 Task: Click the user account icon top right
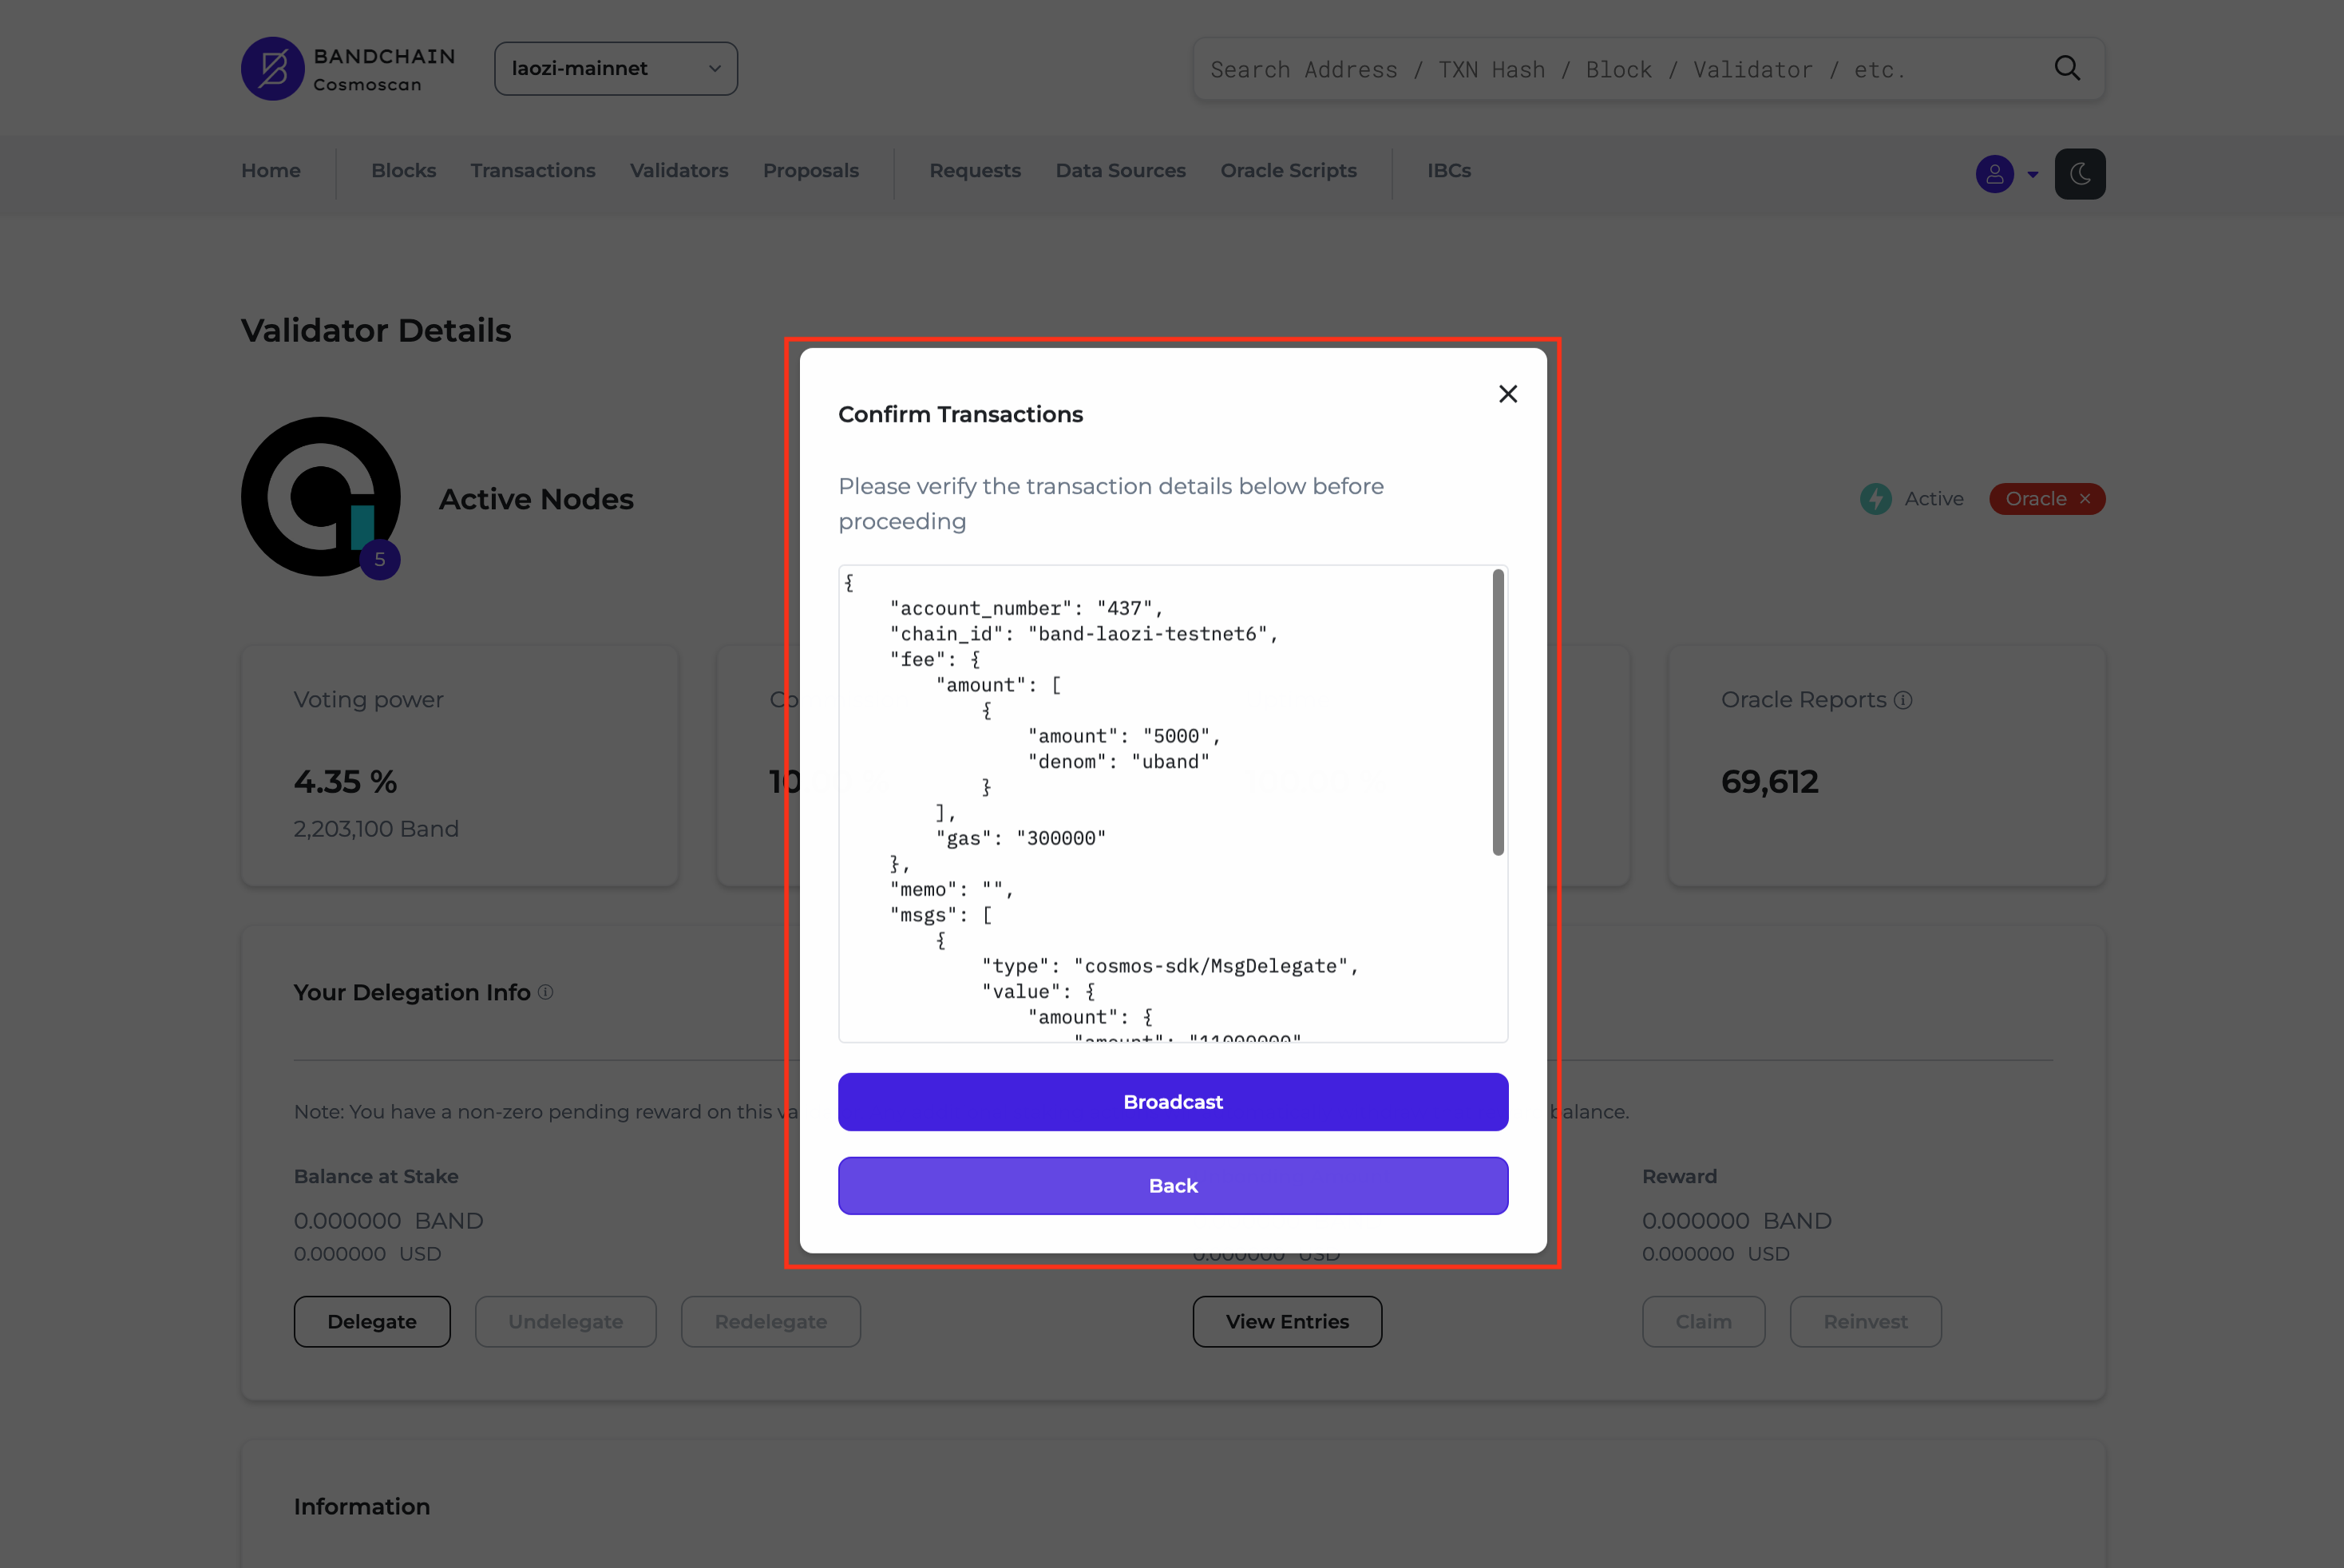click(x=1994, y=173)
